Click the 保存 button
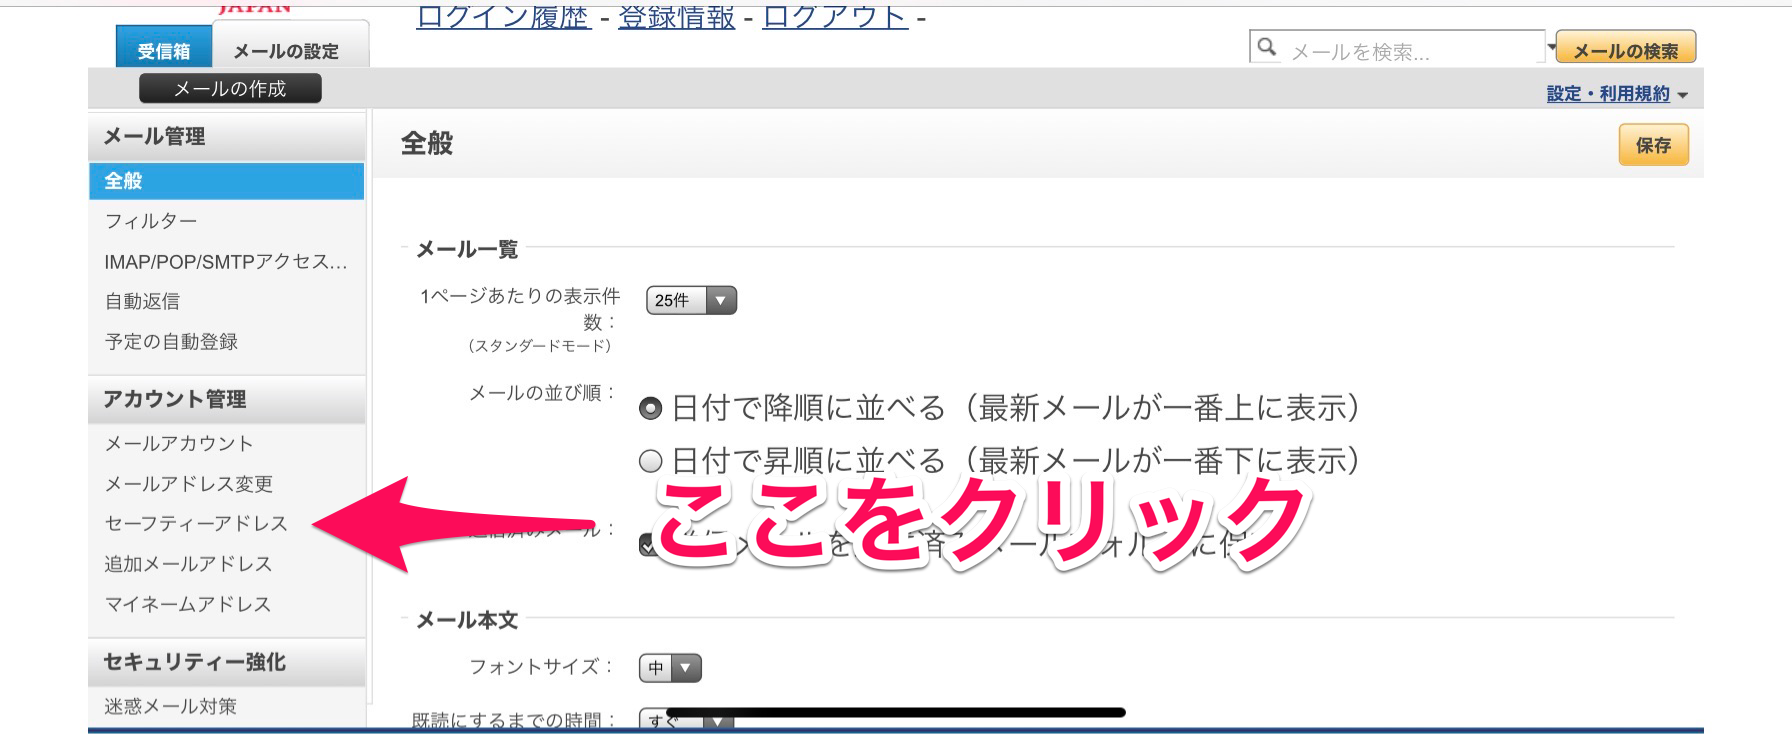1792x734 pixels. (1654, 145)
